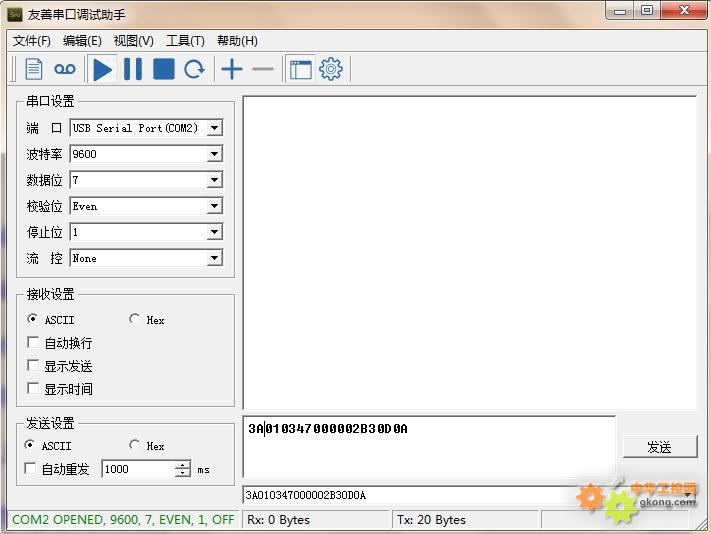The width and height of the screenshot is (711, 534).
Task: Expand the 波特率 baud rate dropdown
Action: (x=214, y=154)
